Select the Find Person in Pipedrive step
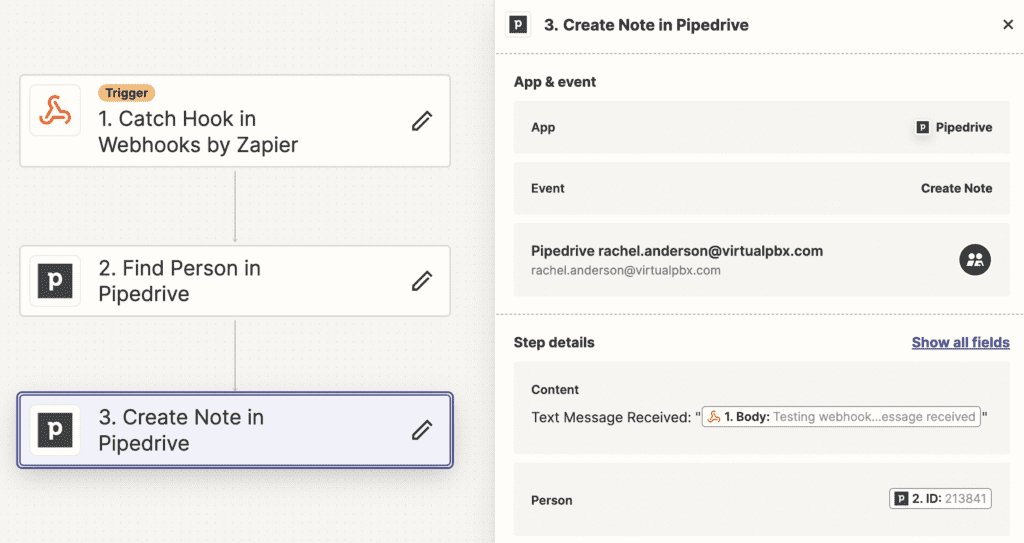The image size is (1024, 543). (x=235, y=281)
